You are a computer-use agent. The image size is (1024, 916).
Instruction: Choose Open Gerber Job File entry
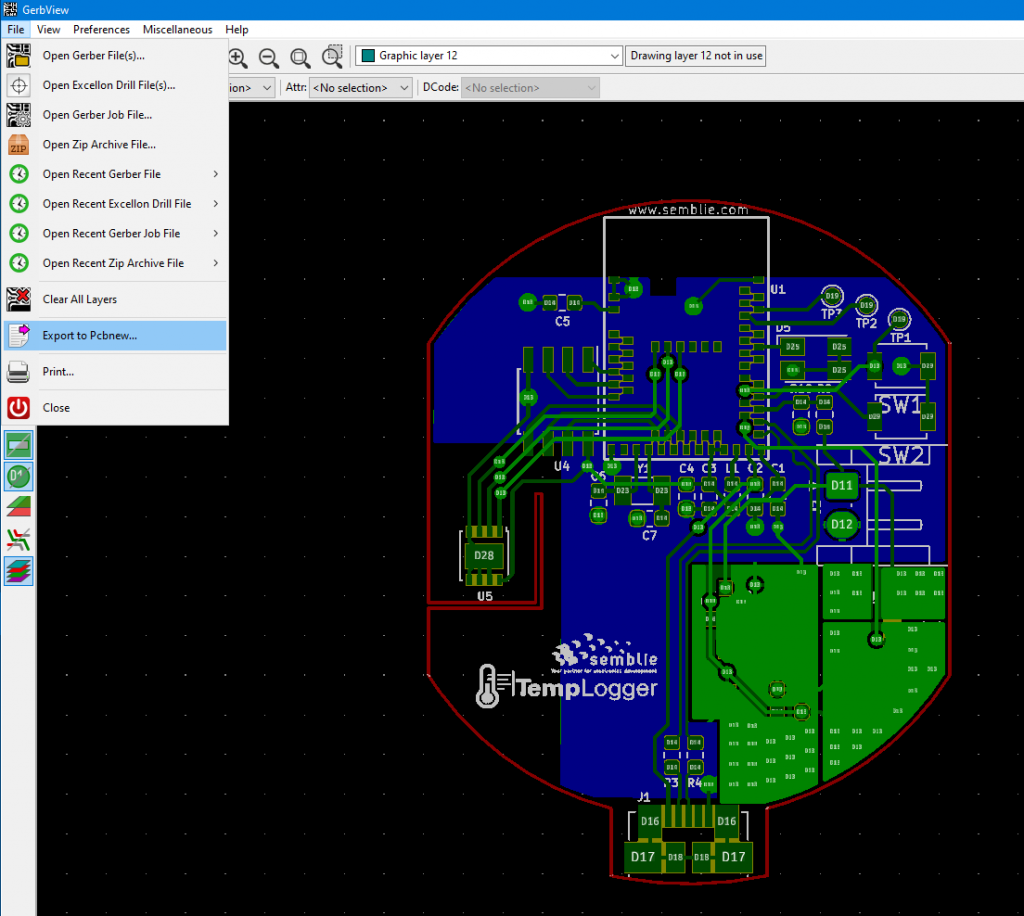tap(97, 115)
